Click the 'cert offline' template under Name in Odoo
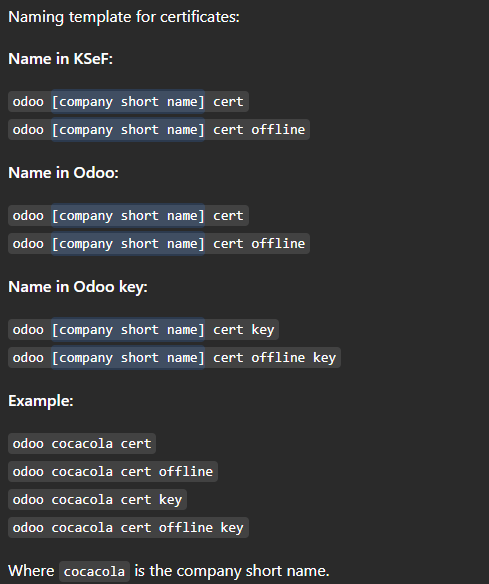Screen dimensions: 489x584 coord(159,244)
